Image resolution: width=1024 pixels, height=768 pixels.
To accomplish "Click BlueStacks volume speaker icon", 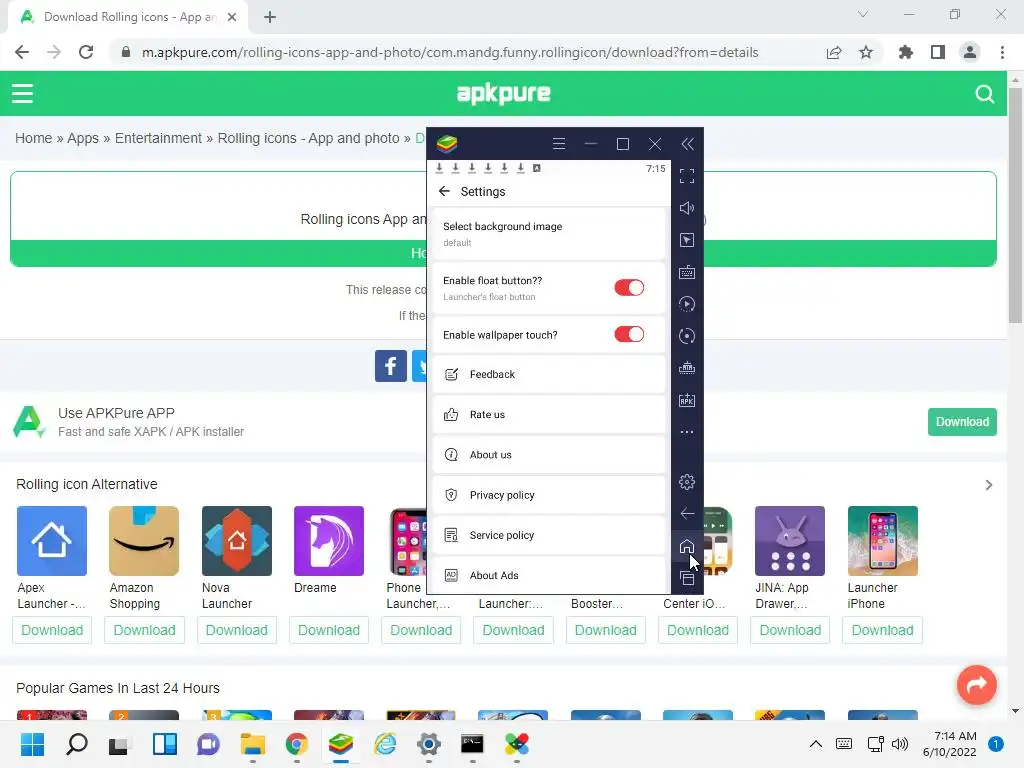I will pyautogui.click(x=686, y=208).
